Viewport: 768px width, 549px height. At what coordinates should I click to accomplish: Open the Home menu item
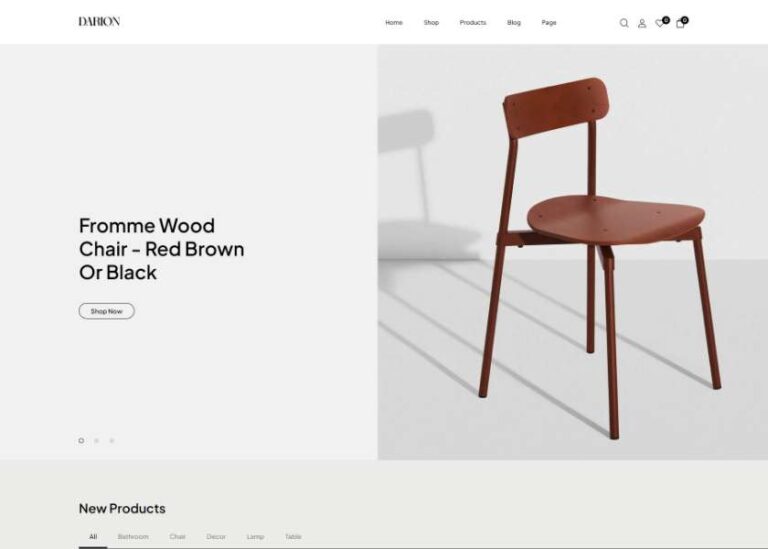[394, 23]
